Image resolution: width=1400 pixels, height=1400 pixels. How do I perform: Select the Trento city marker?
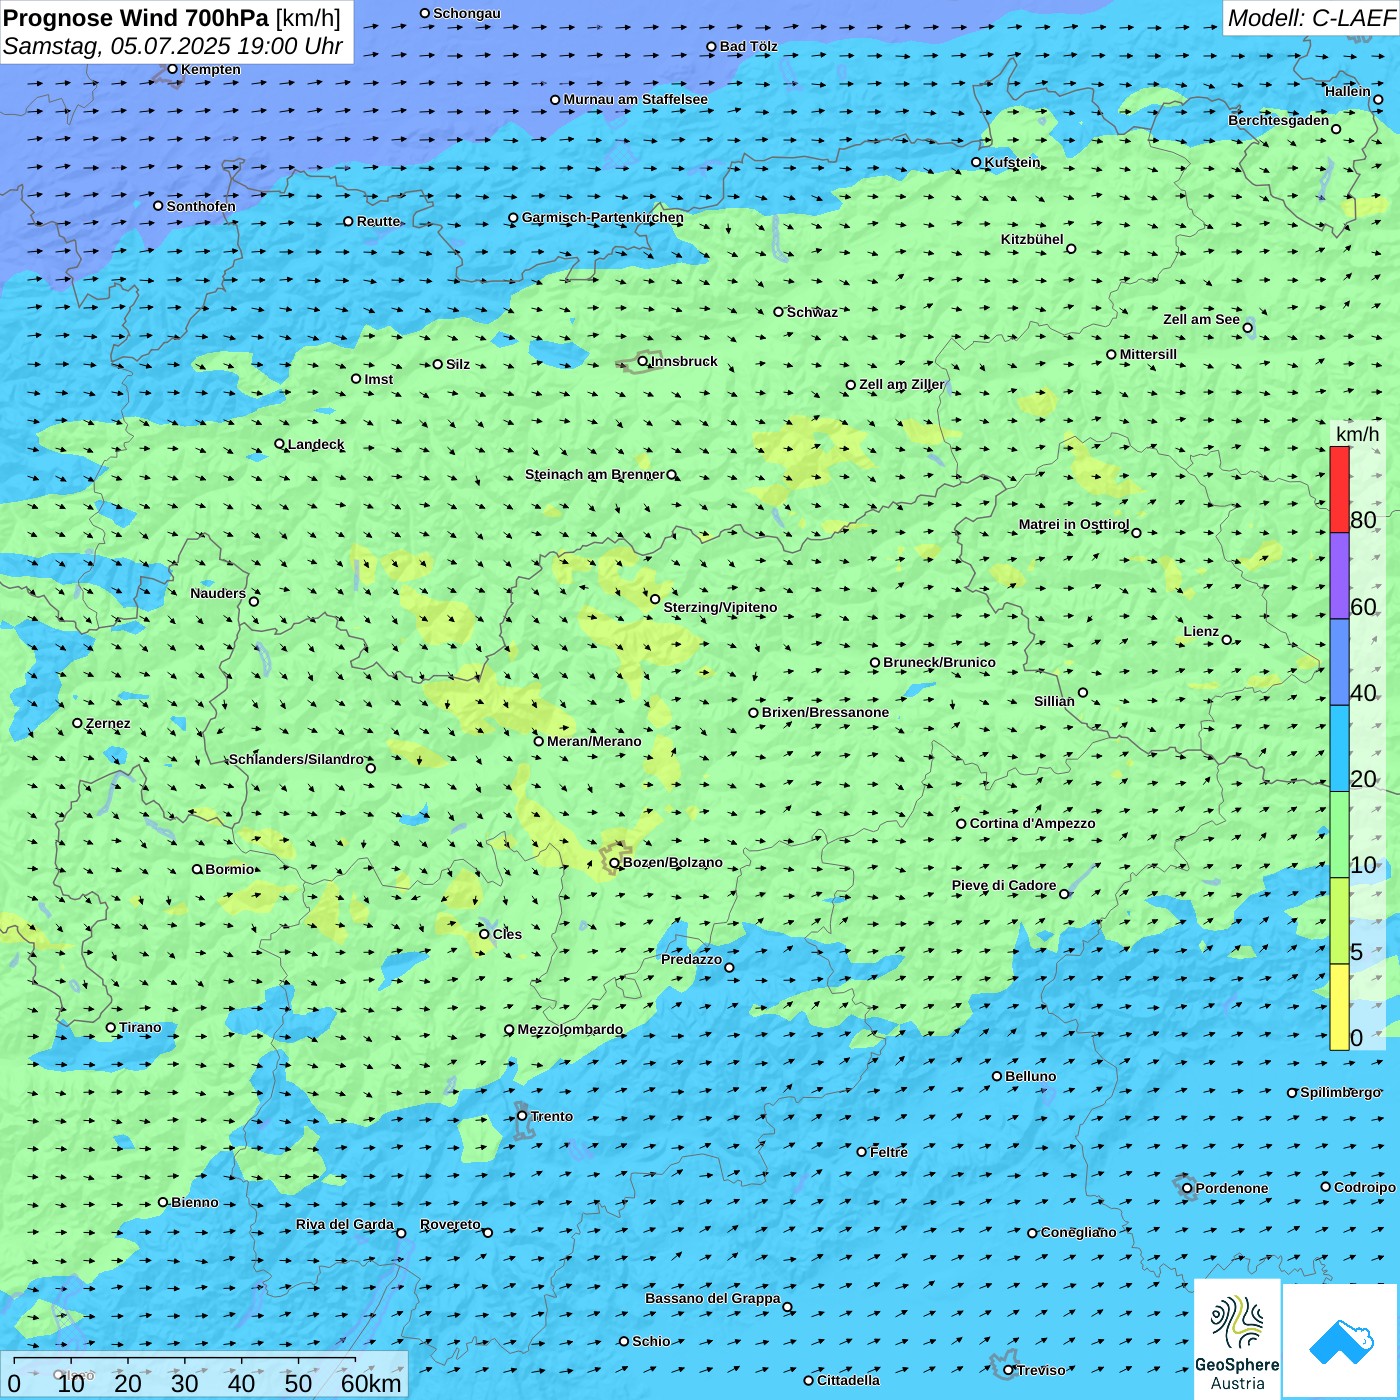click(x=522, y=1116)
